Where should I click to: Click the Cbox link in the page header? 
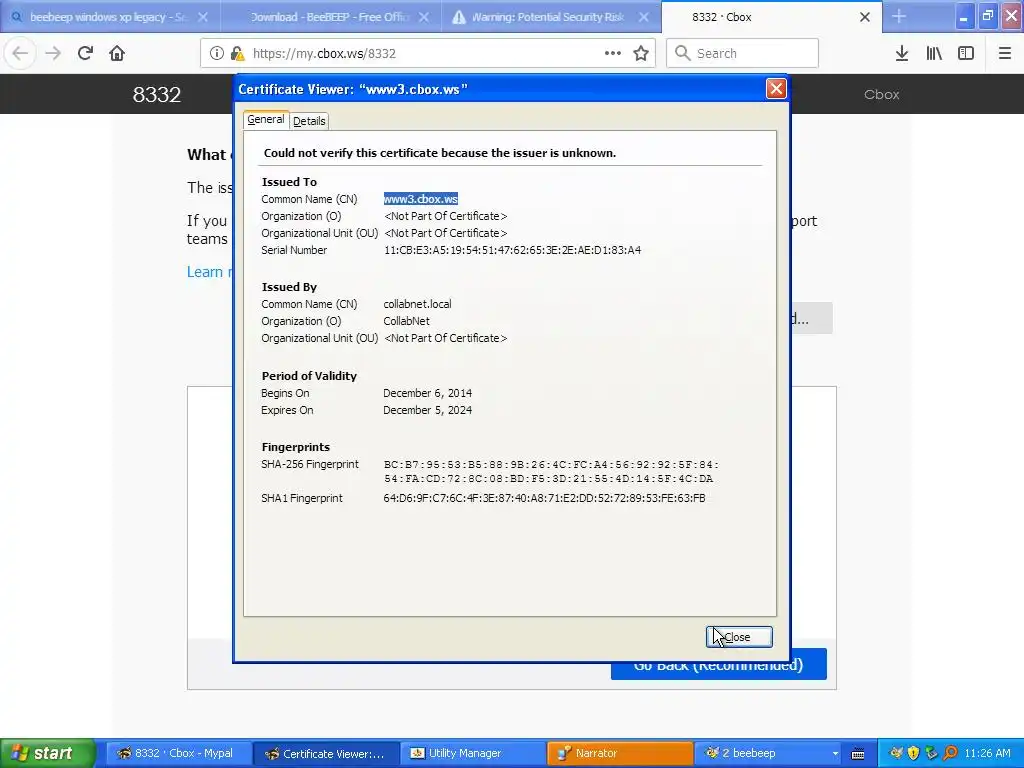click(x=882, y=95)
